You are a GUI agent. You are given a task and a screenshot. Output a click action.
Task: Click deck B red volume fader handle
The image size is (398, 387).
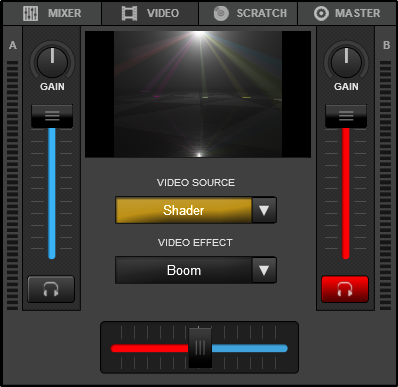click(346, 116)
